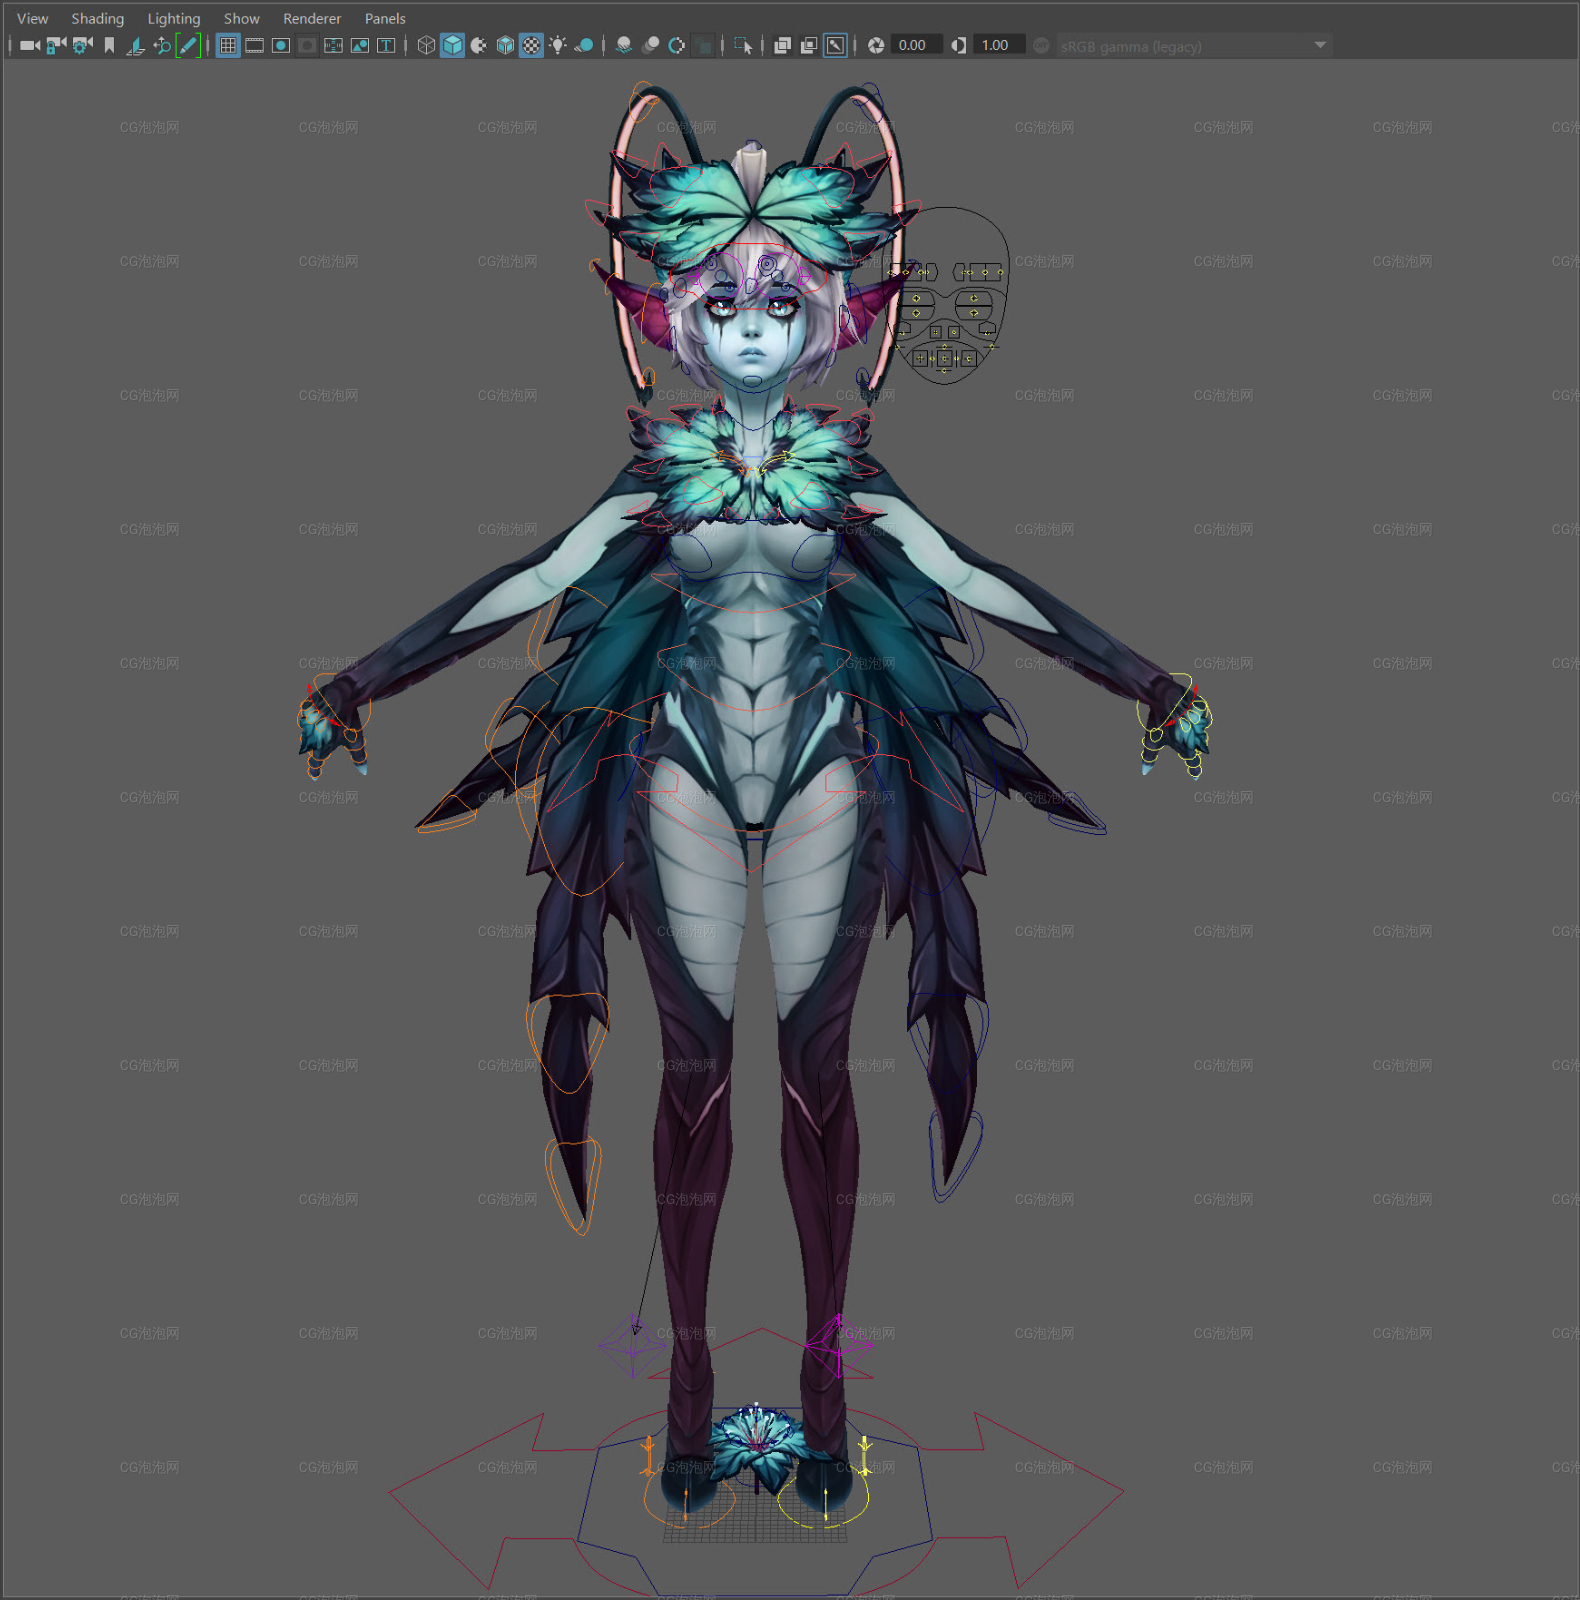Toggle the Safe Title icon

[385, 45]
